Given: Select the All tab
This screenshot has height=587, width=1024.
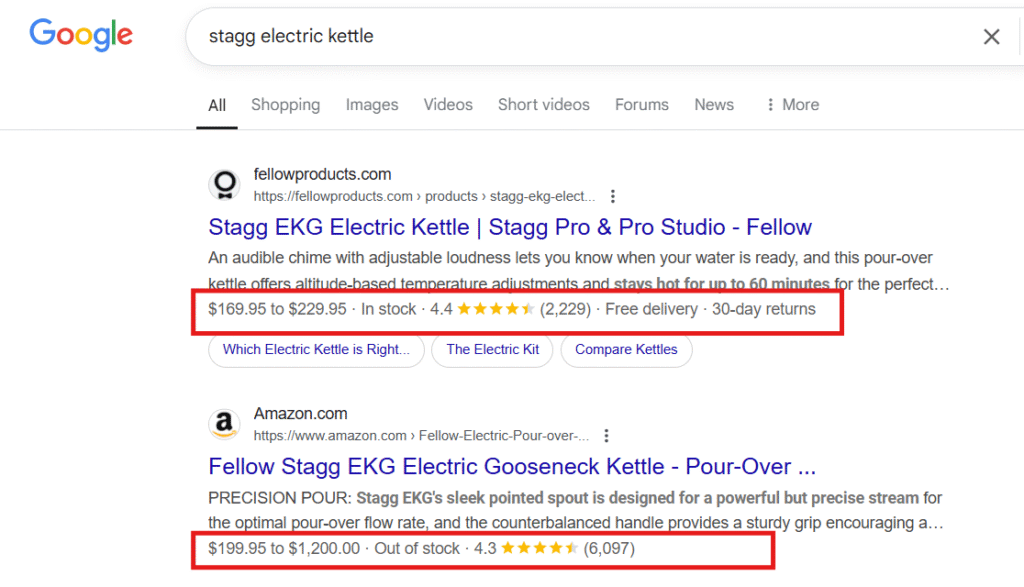Looking at the screenshot, I should click(x=217, y=105).
